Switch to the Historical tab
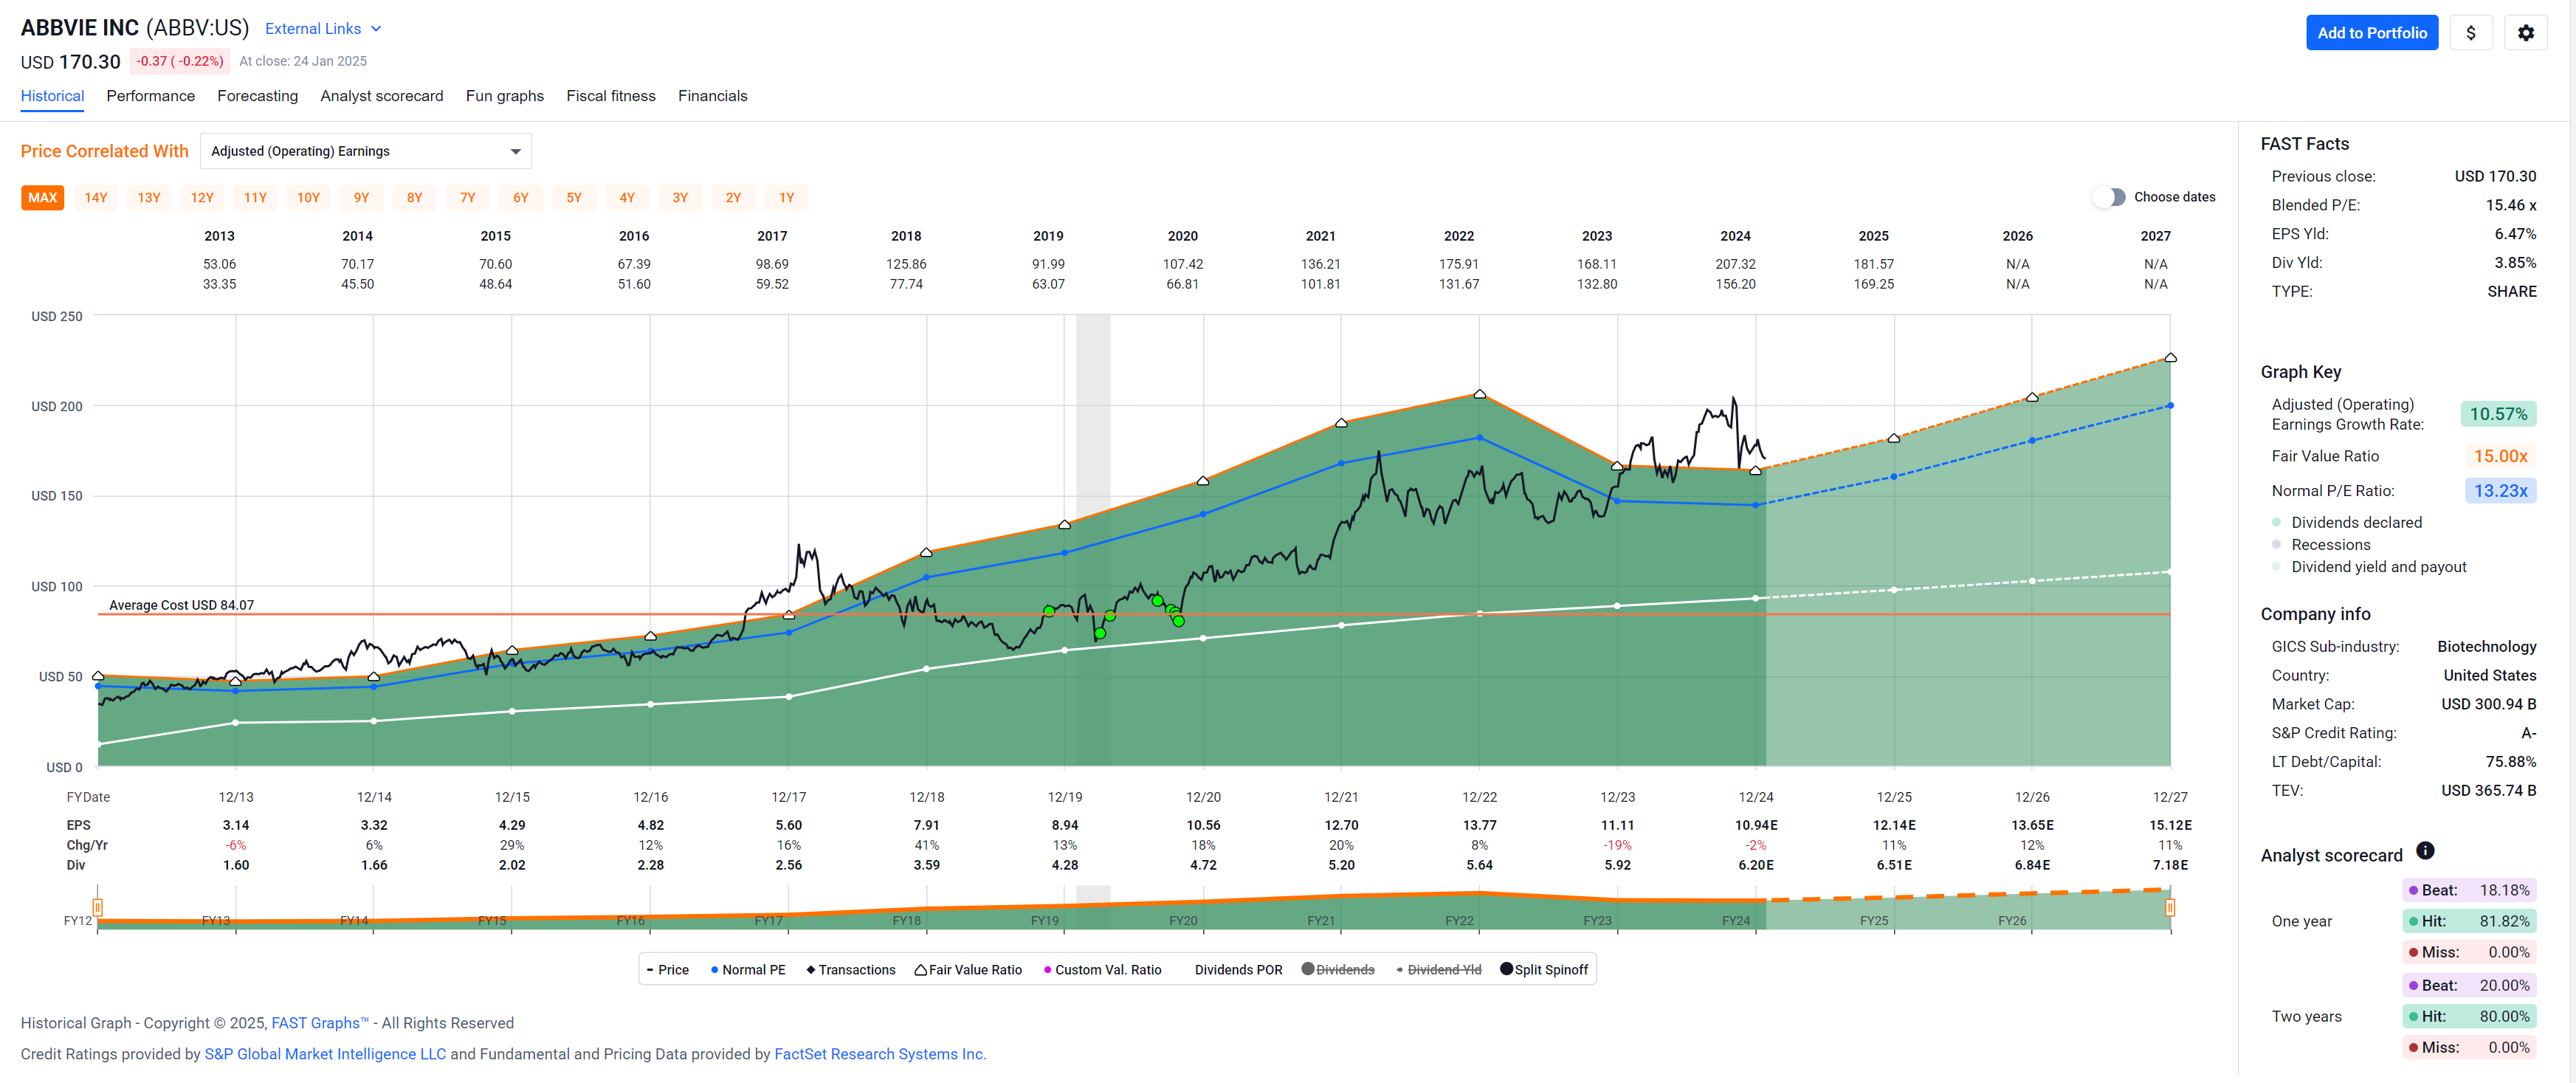The width and height of the screenshot is (2576, 1083). 52,96
